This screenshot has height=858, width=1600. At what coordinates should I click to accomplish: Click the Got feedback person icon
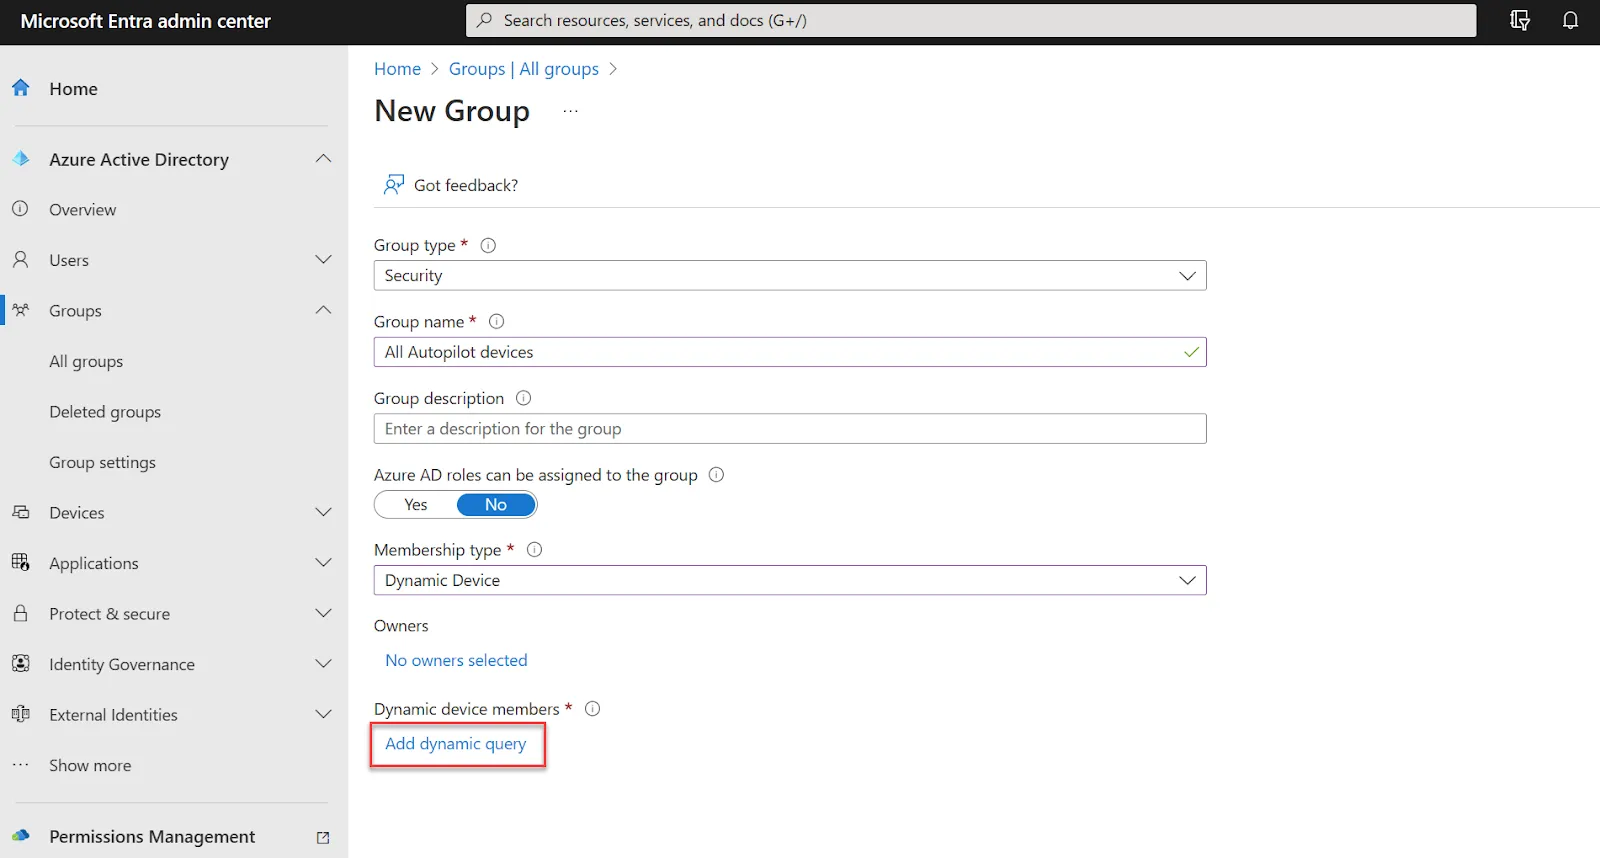pos(394,185)
